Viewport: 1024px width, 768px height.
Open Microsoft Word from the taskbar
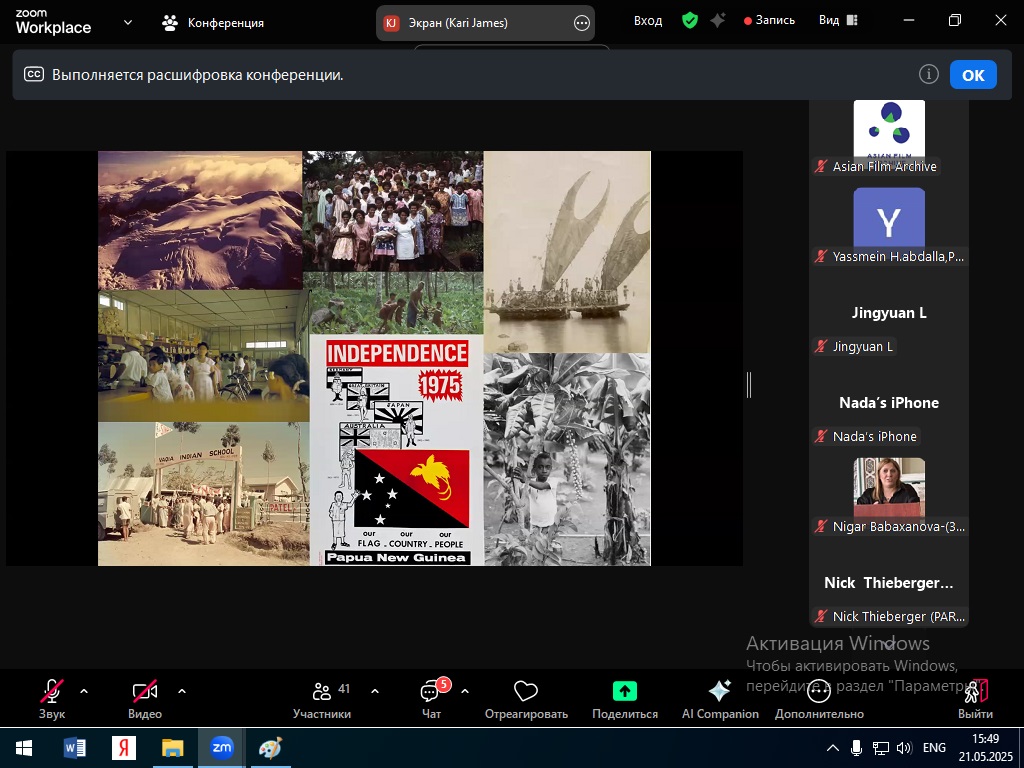(x=74, y=748)
